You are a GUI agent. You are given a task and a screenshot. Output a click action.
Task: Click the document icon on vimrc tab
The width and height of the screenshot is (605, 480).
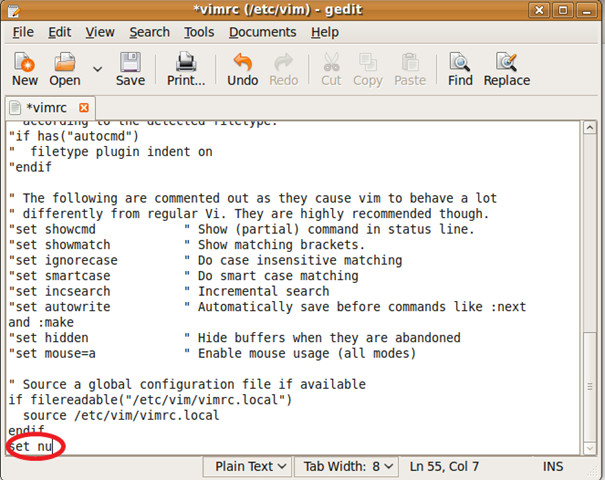click(x=15, y=108)
